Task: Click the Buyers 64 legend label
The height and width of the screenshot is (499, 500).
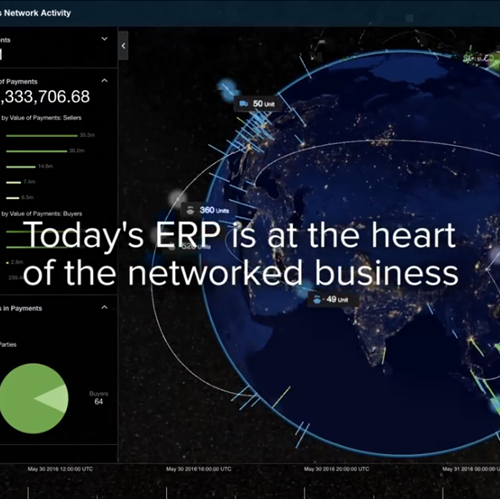Action: pyautogui.click(x=99, y=398)
